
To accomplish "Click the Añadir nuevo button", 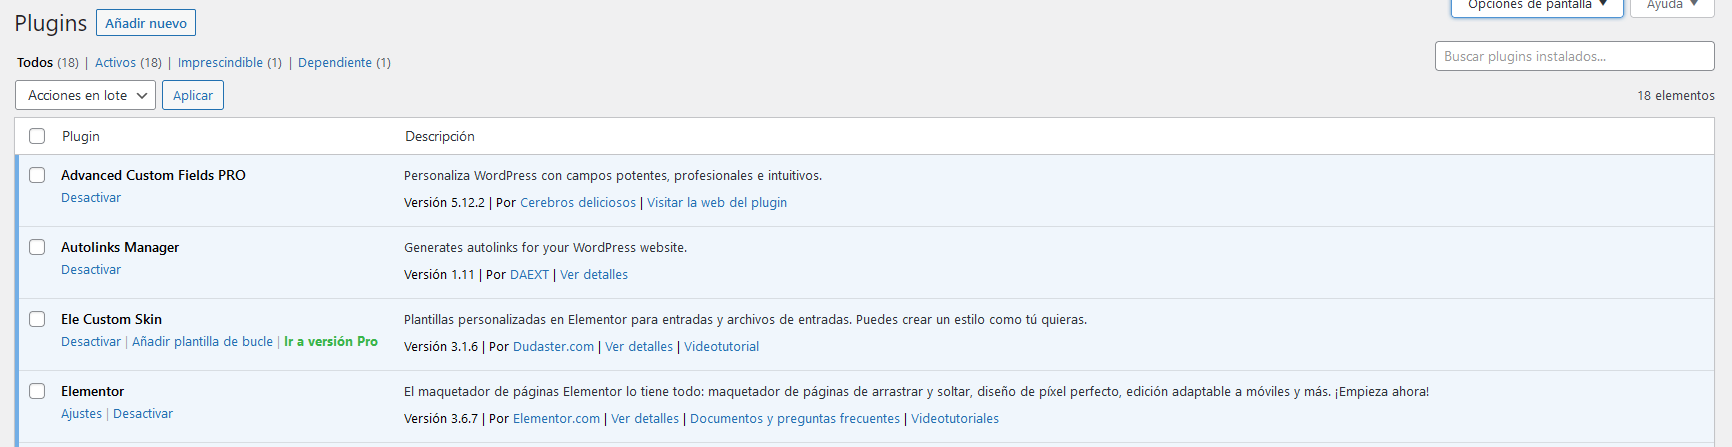I will coord(146,23).
